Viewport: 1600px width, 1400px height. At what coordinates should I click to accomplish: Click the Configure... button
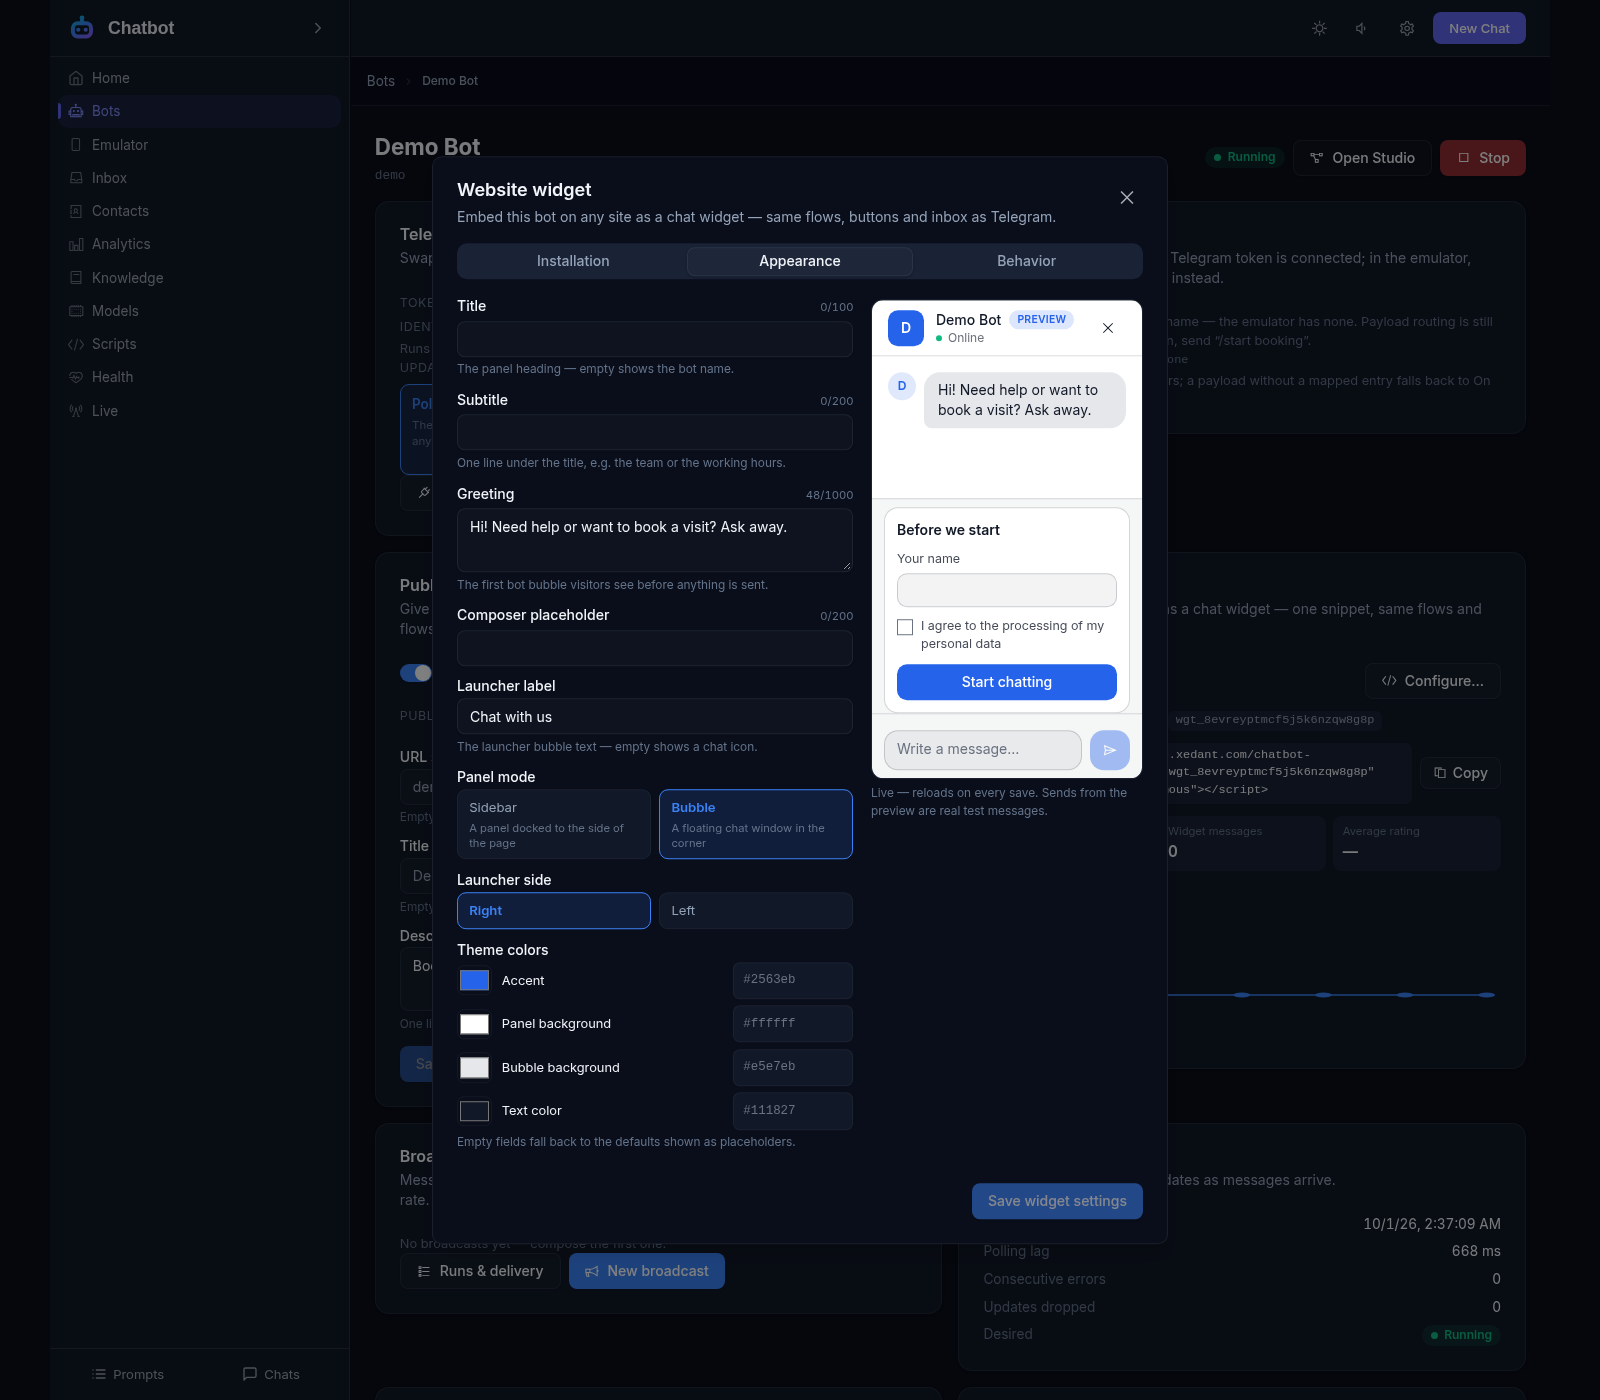[x=1433, y=681]
